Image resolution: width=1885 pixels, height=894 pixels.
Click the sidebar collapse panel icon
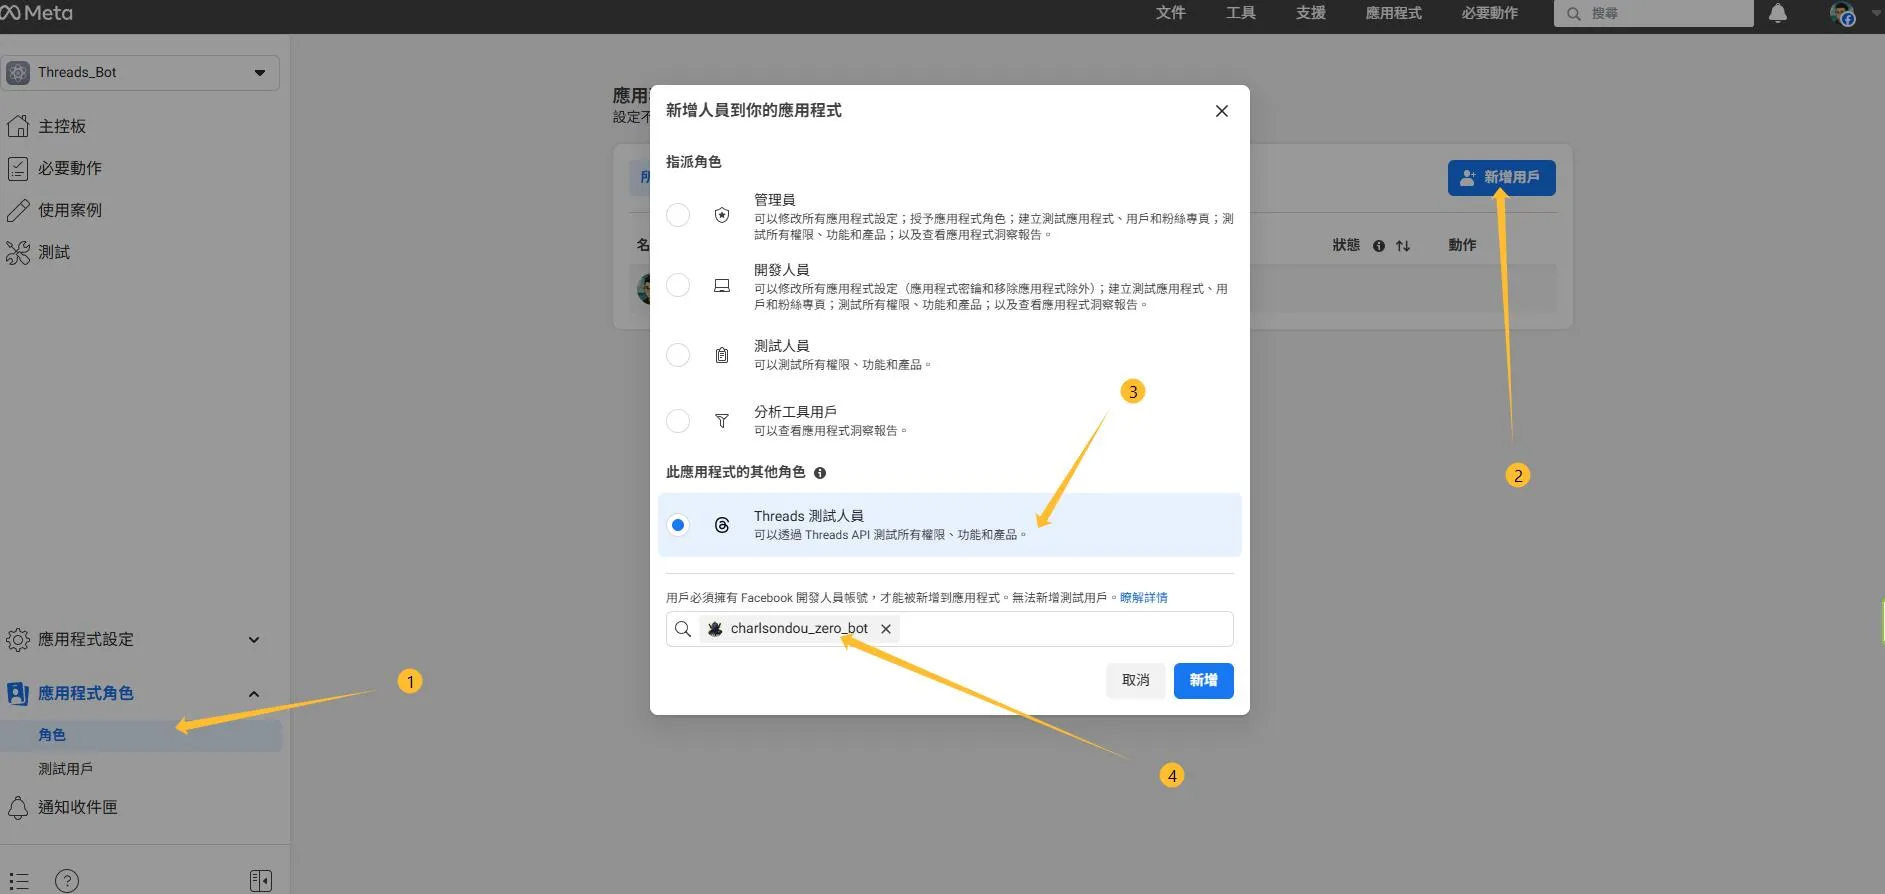(x=260, y=880)
